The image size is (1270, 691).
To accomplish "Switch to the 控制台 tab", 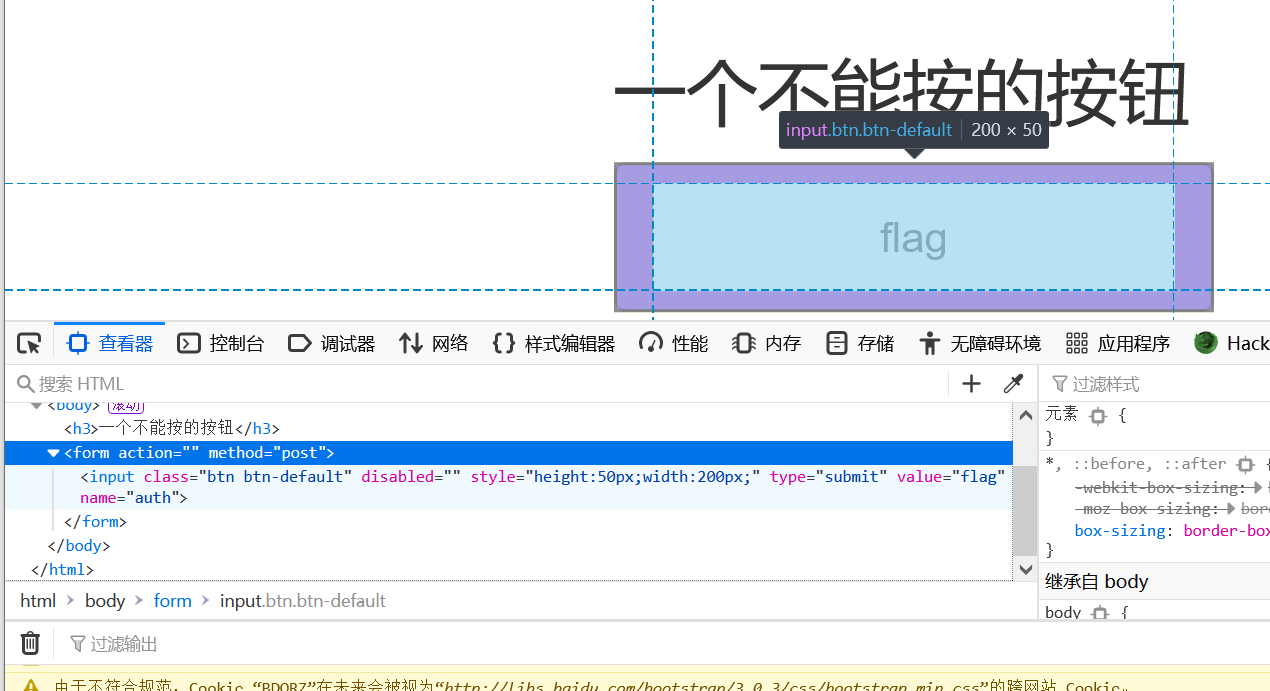I will (221, 342).
